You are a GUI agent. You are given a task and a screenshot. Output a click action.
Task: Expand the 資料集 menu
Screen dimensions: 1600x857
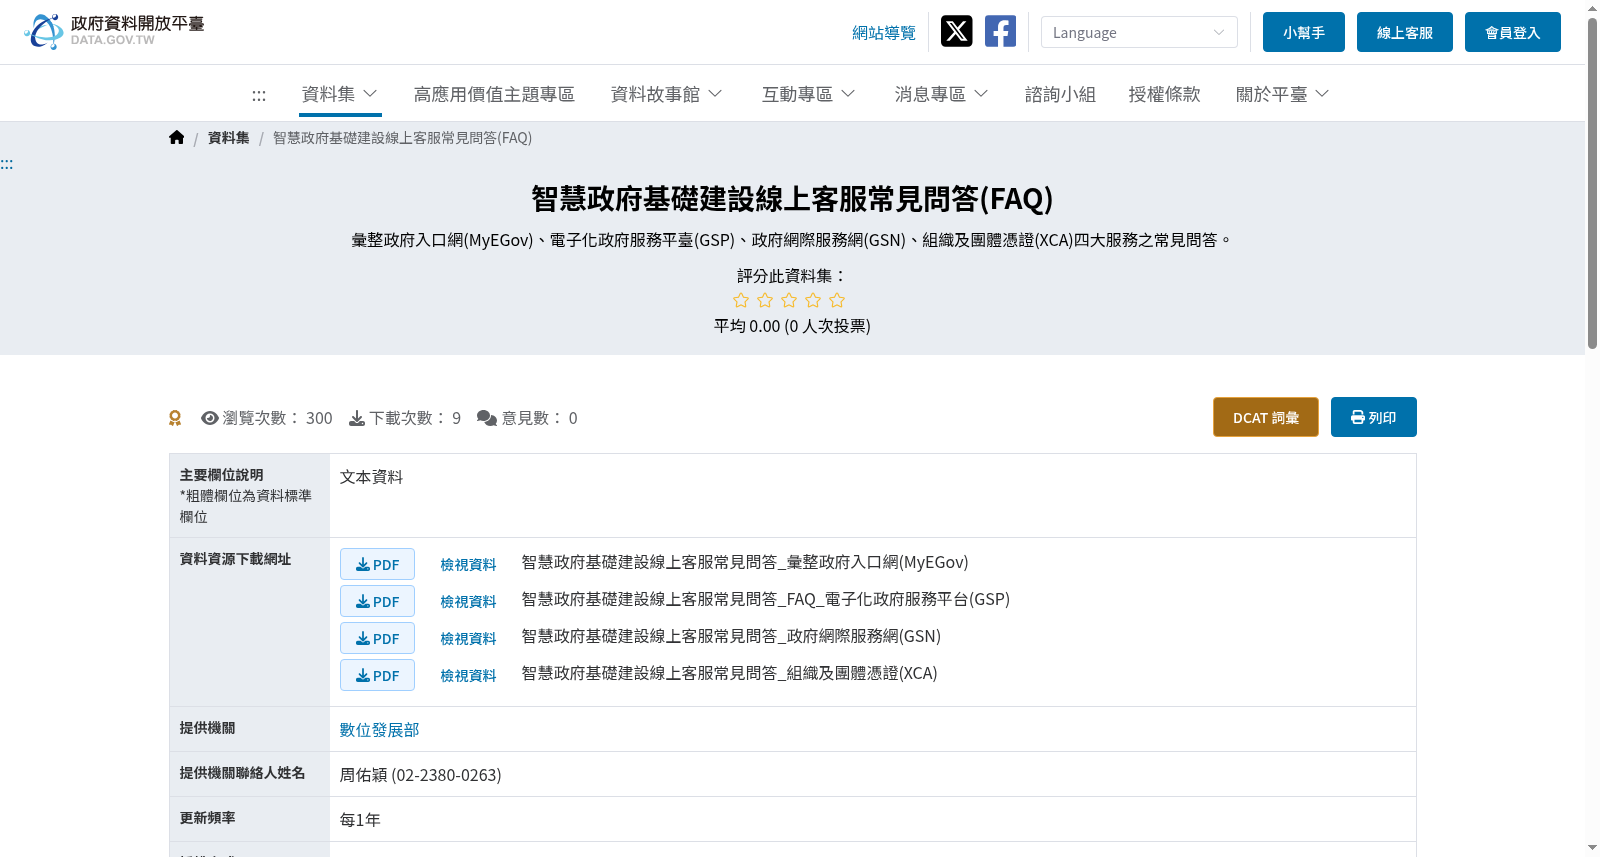(340, 94)
